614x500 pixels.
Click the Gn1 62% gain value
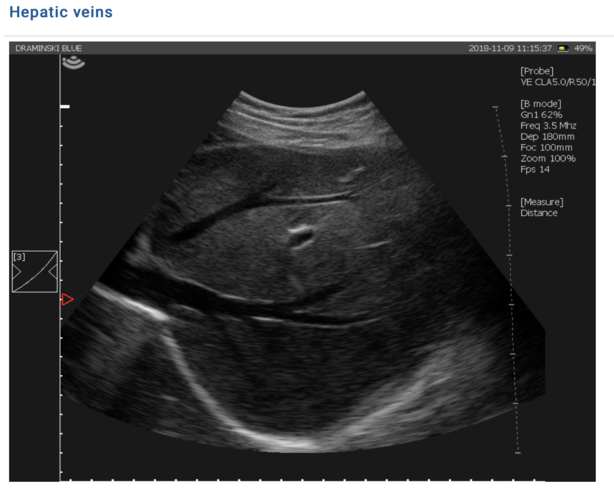[x=541, y=115]
